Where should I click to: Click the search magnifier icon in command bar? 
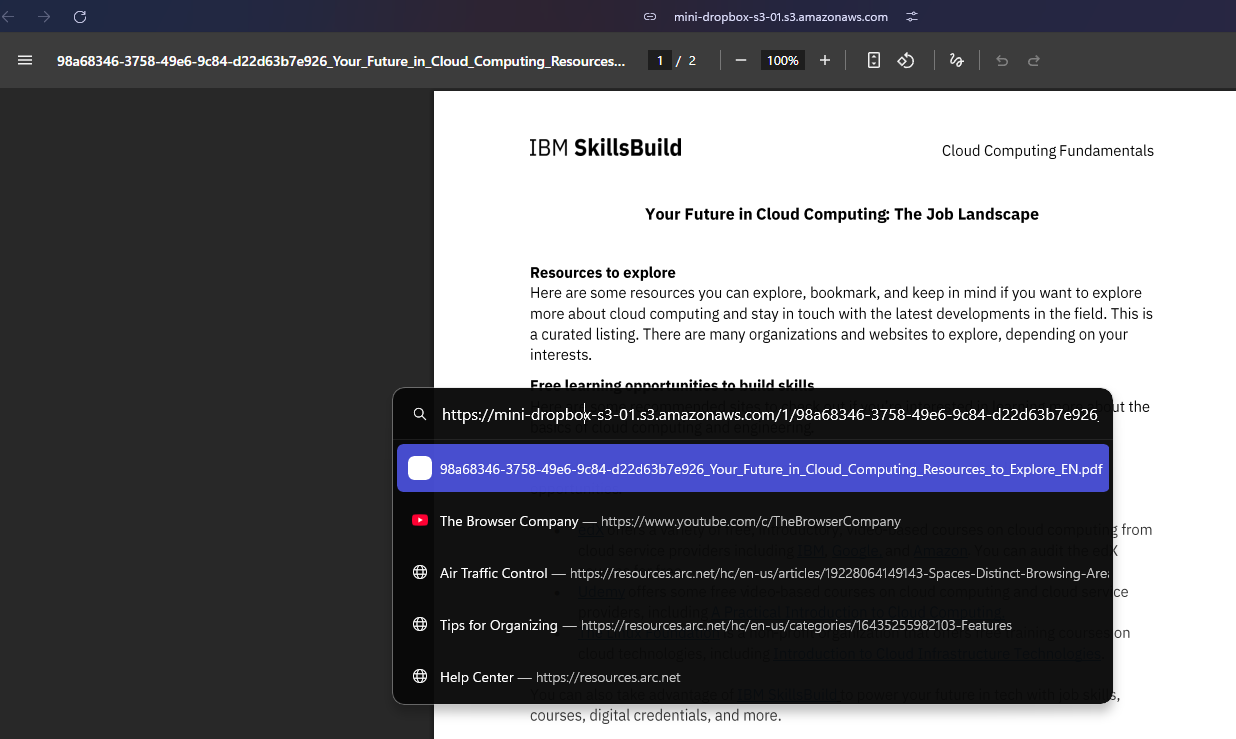coord(420,415)
